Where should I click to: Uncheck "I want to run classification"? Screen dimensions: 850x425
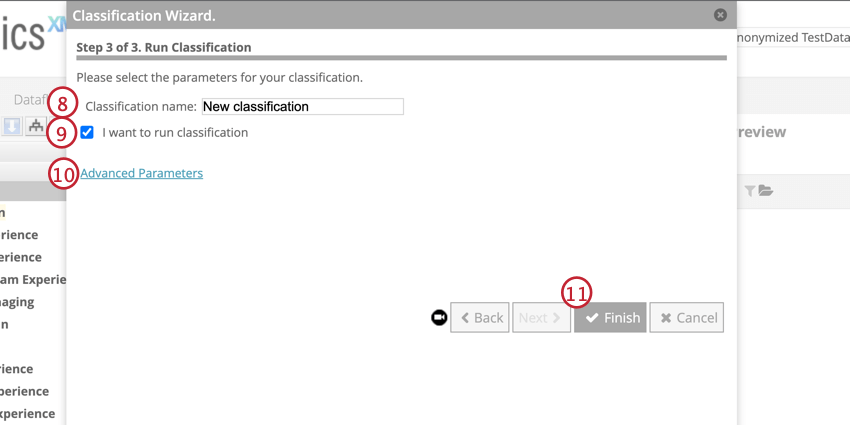point(87,132)
